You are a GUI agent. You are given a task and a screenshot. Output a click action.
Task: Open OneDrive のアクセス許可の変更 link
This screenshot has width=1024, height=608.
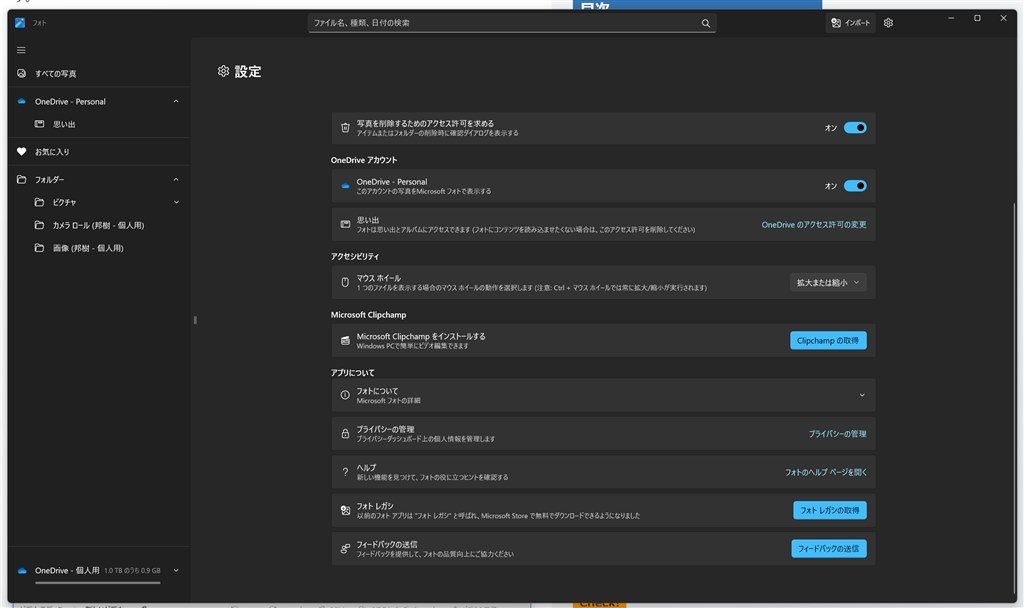(x=814, y=224)
